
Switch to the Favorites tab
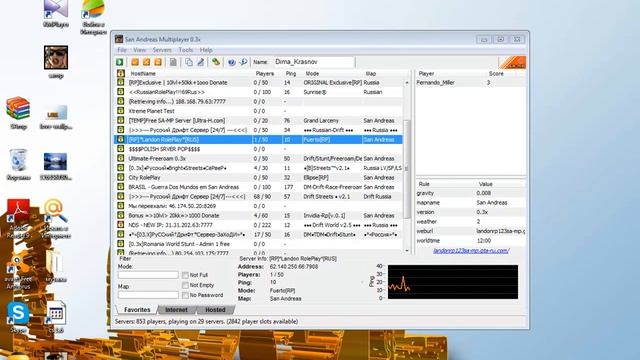137,310
